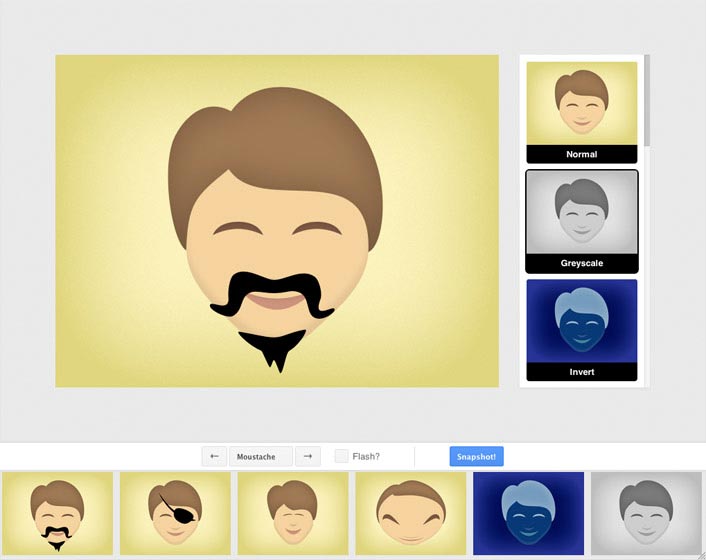Select the Normal filter preview
Viewport: 706px width, 560px height.
[x=581, y=104]
